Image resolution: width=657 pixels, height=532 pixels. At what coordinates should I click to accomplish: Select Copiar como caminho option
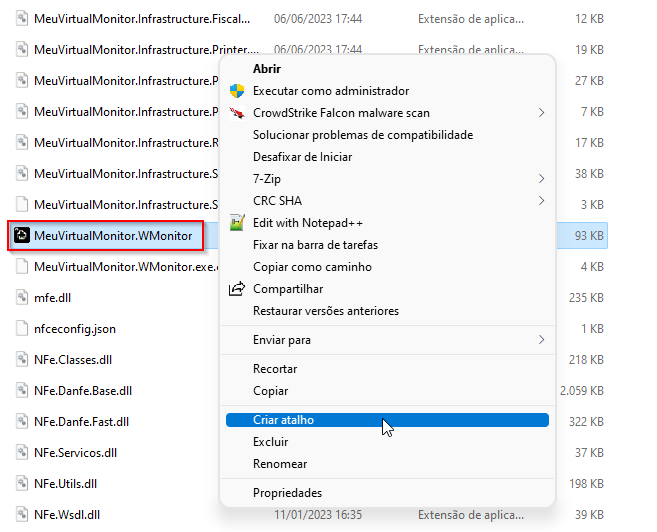tap(312, 267)
